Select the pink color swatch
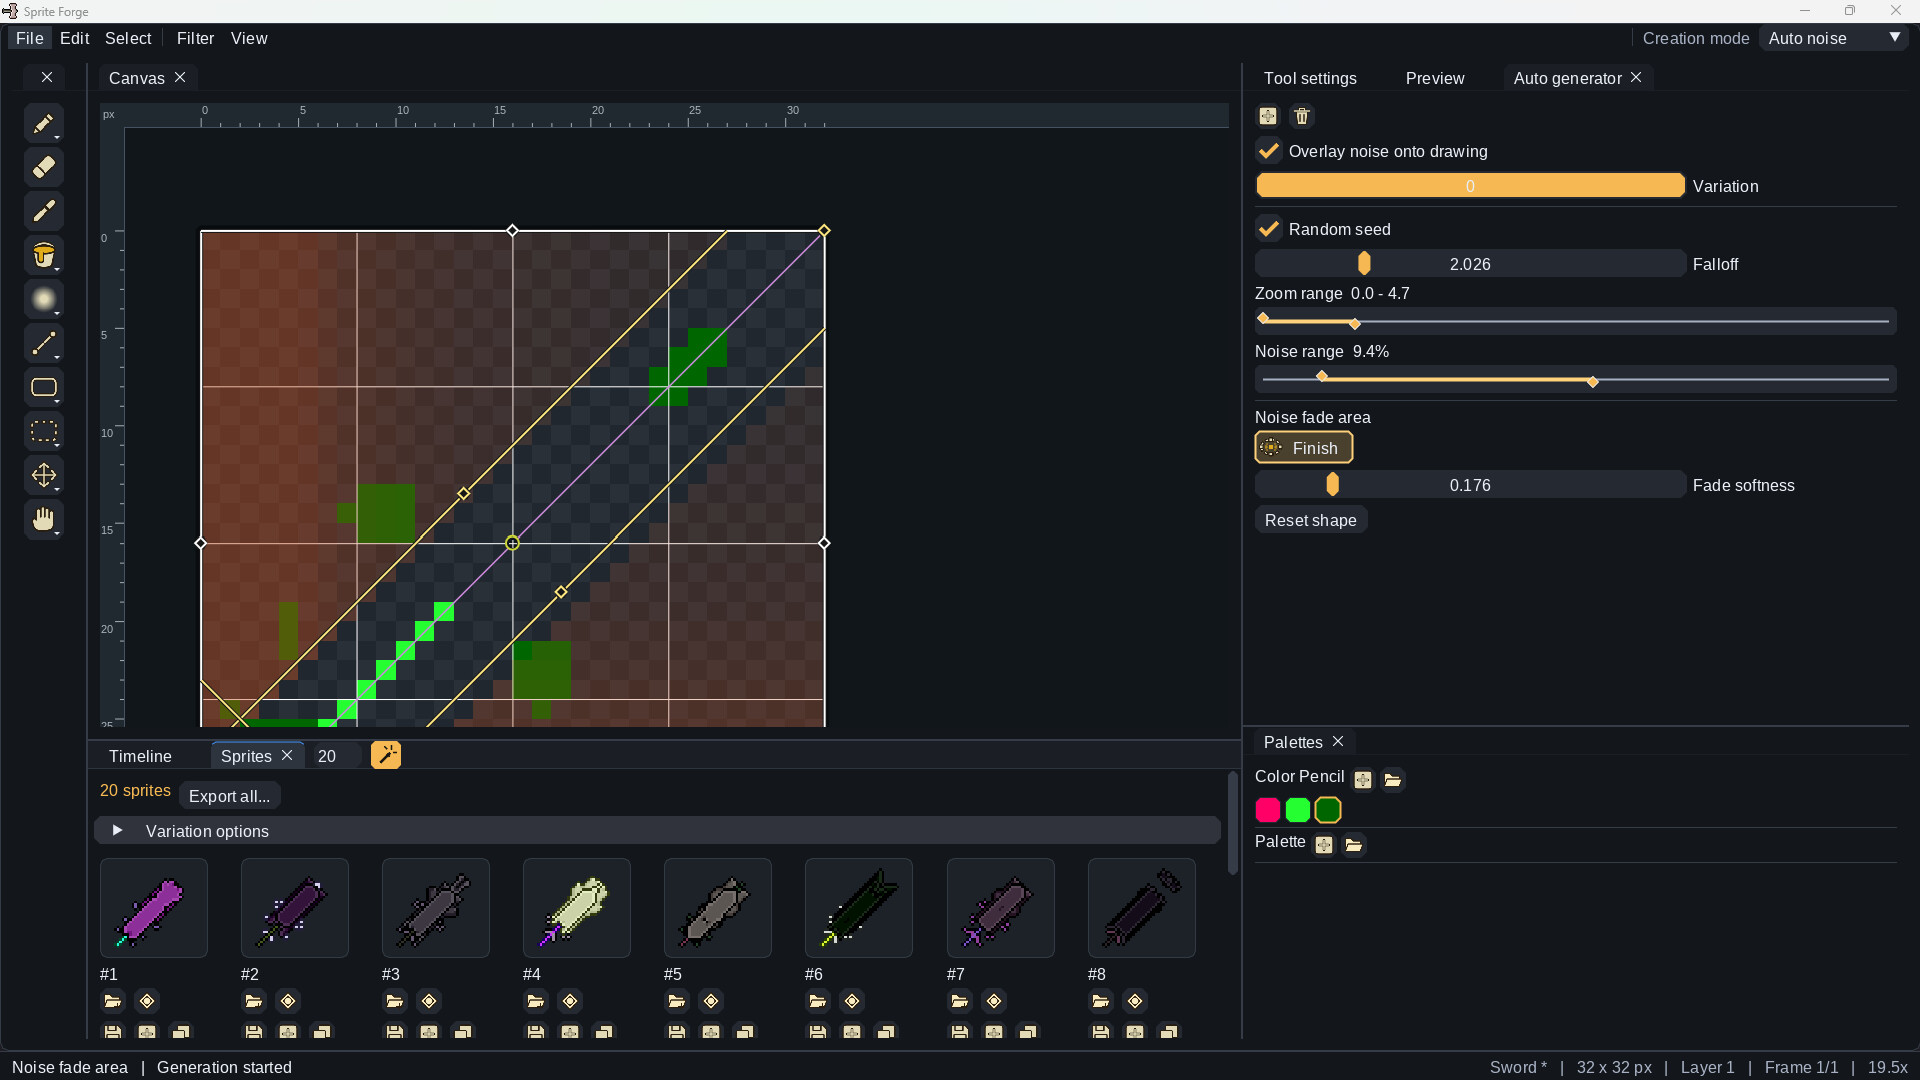This screenshot has height=1080, width=1920. [x=1268, y=810]
